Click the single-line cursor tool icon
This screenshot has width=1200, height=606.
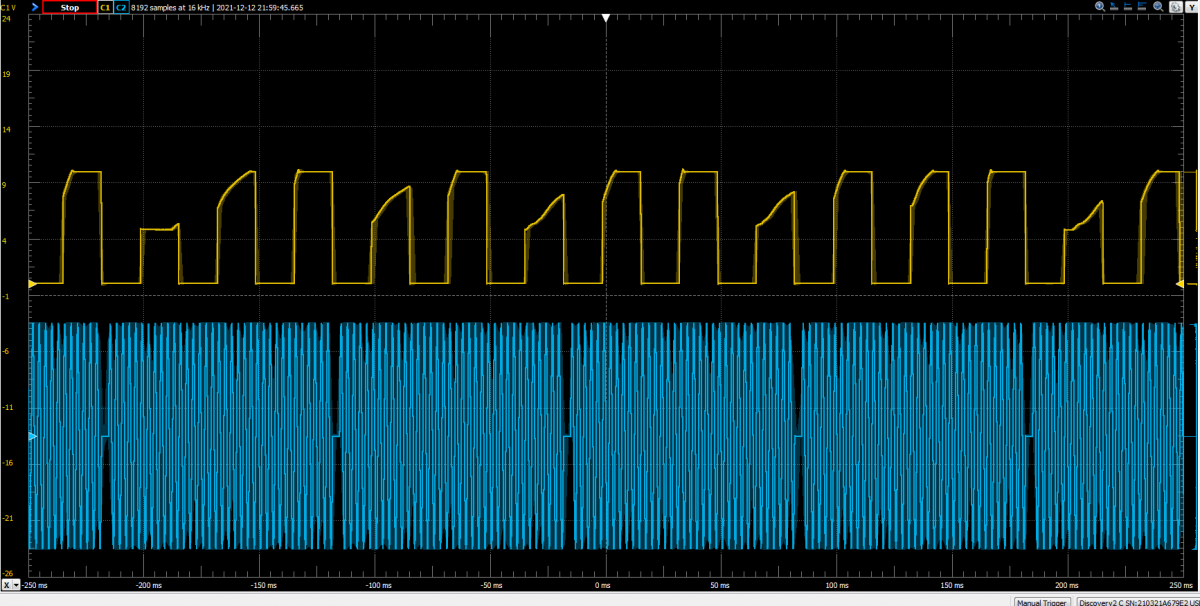1129,7
